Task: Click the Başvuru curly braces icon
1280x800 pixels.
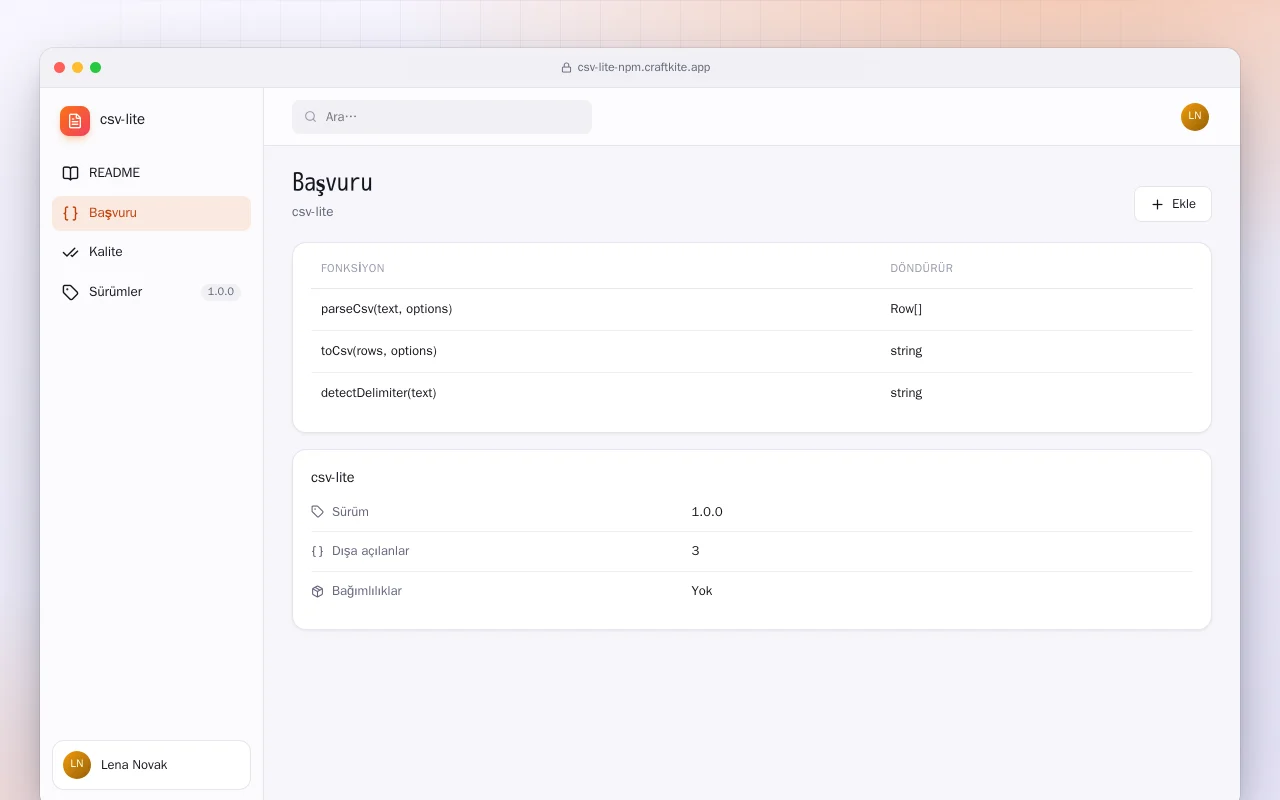Action: pyautogui.click(x=70, y=213)
